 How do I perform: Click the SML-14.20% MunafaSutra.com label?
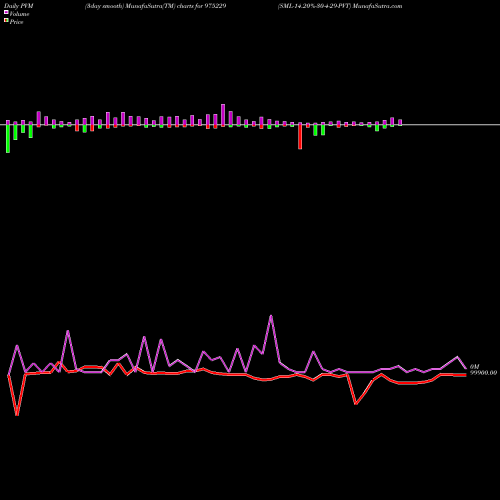340,6
